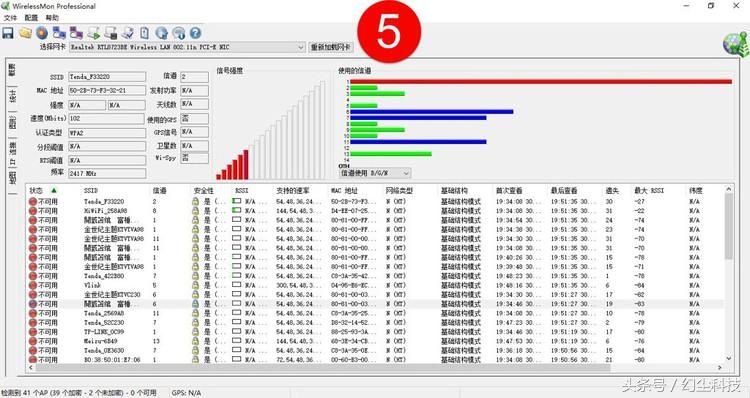Click the computer with green arrow icon
Viewport: 750px width, 398px height.
94,33
